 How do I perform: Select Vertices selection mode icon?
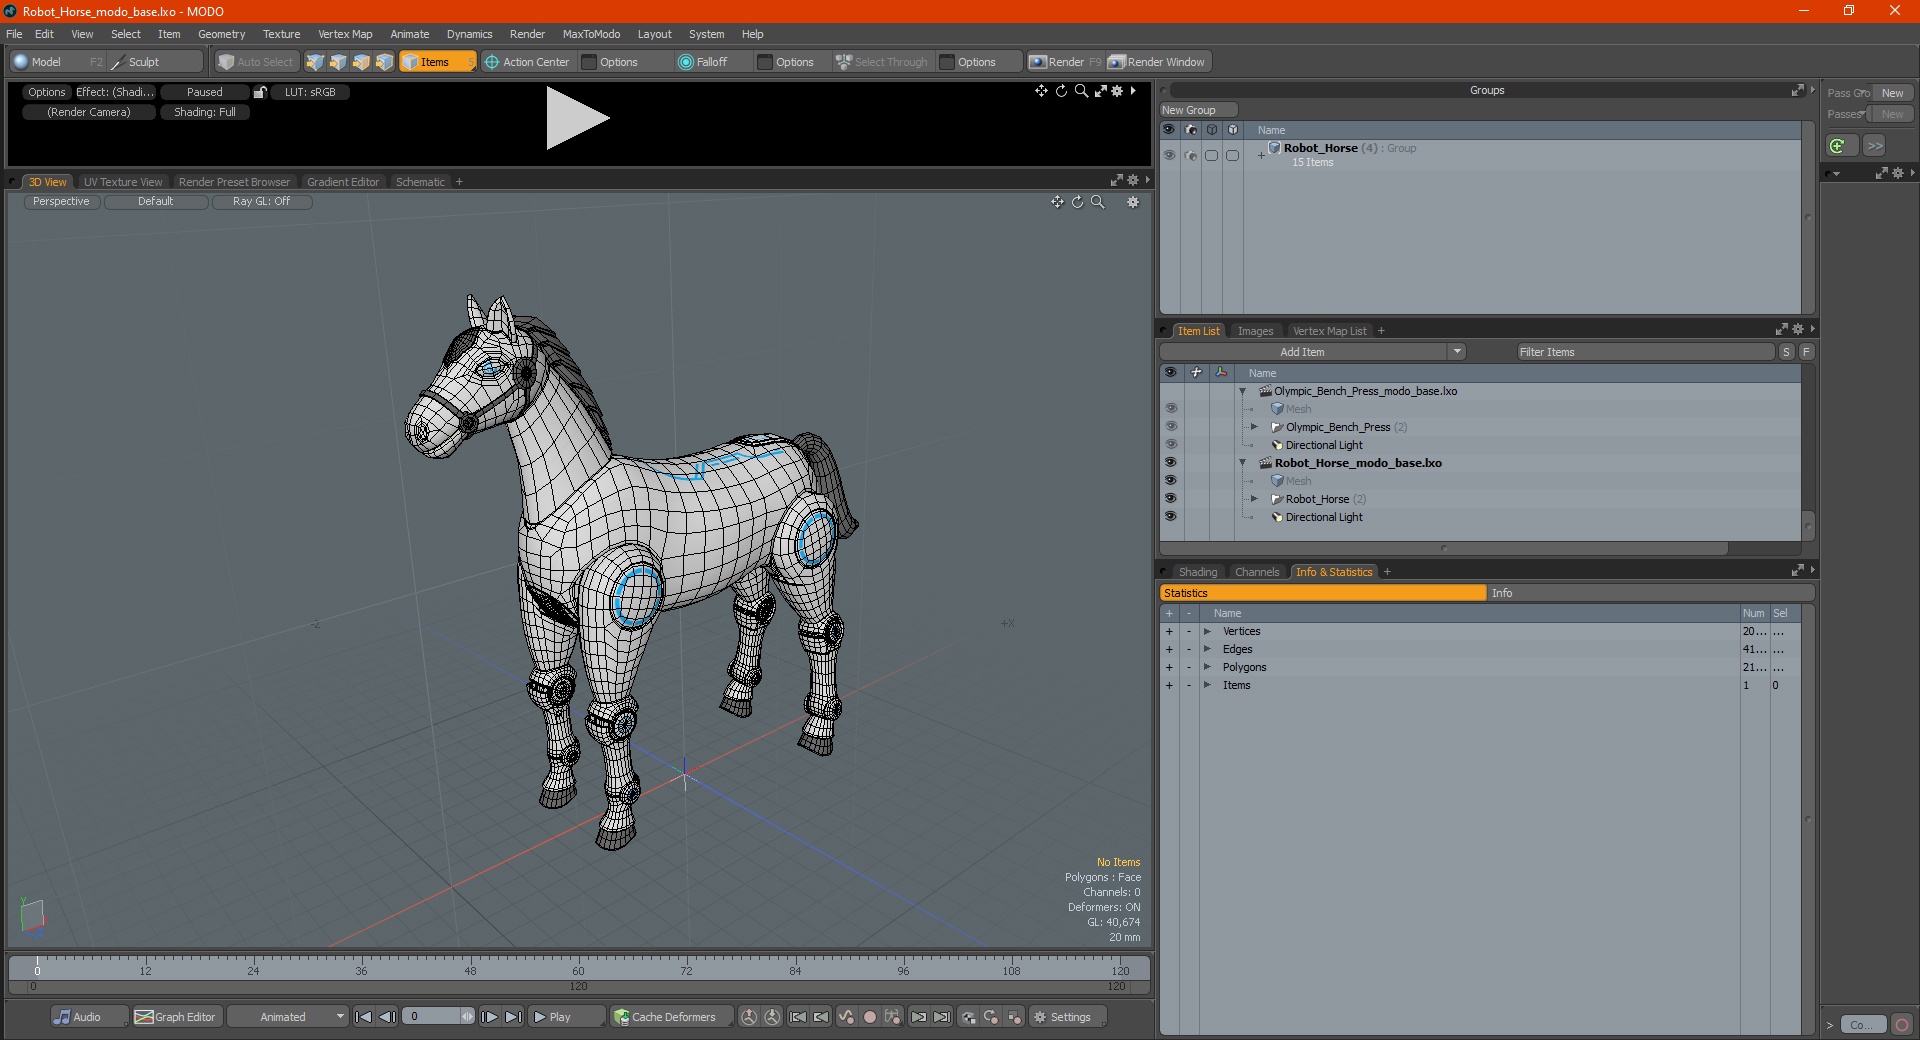[315, 62]
